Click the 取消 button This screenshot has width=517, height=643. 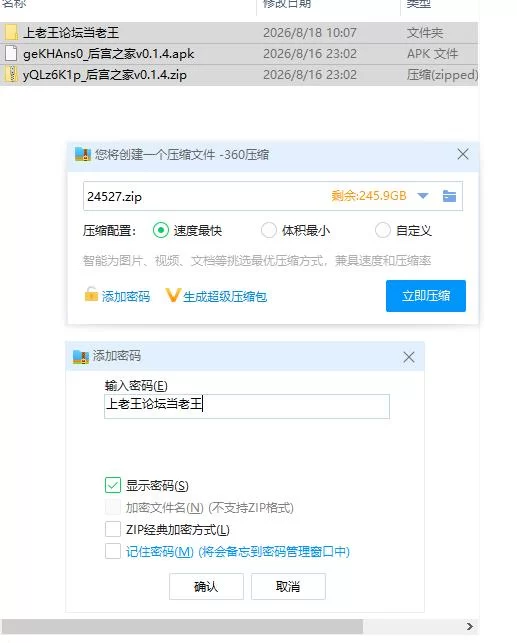(x=288, y=586)
